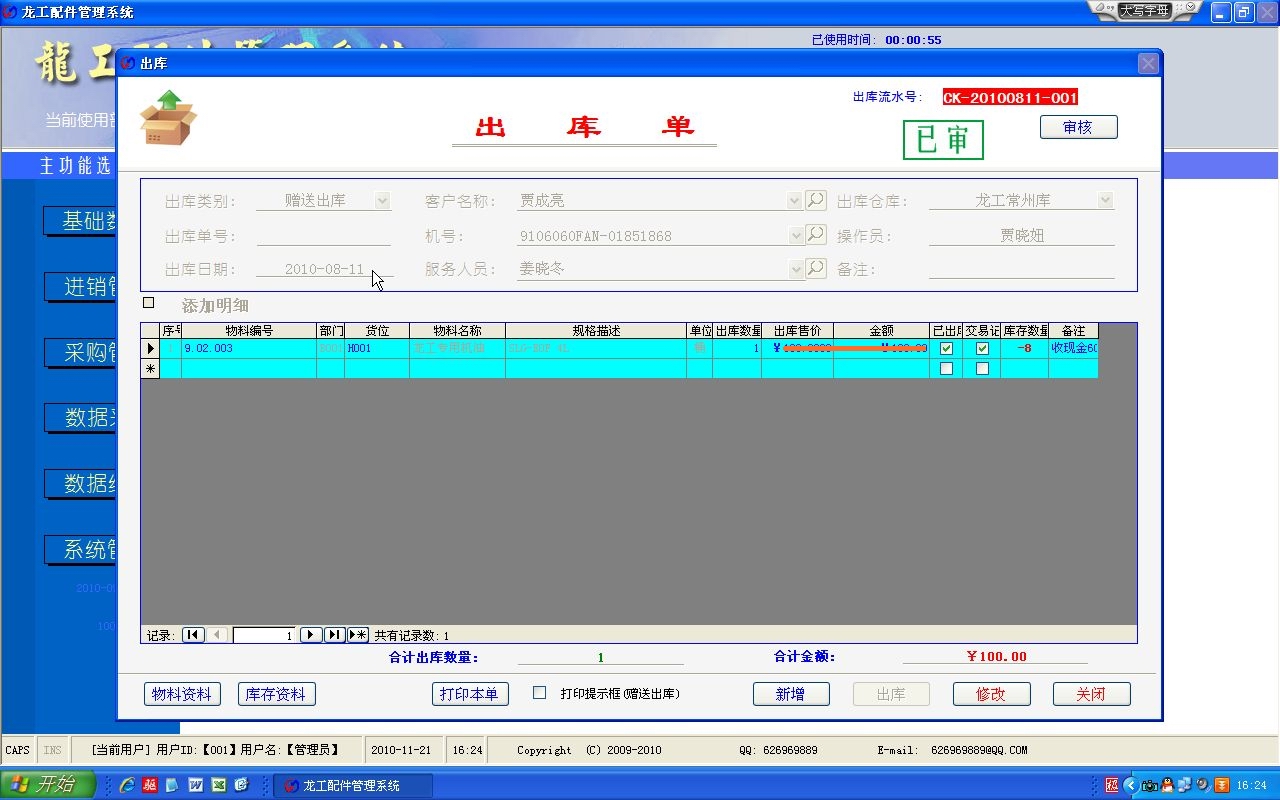The height and width of the screenshot is (800, 1280).
Task: Select the current row indicator arrow
Action: (x=151, y=348)
